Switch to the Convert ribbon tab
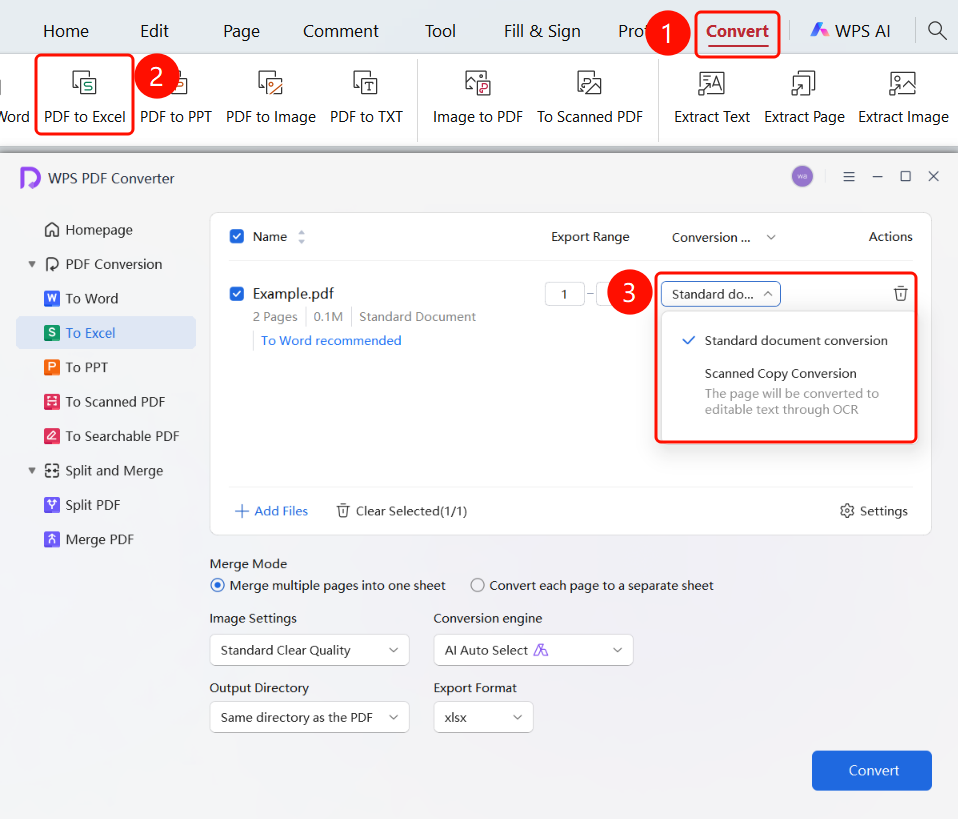Viewport: 958px width, 819px height. (737, 31)
